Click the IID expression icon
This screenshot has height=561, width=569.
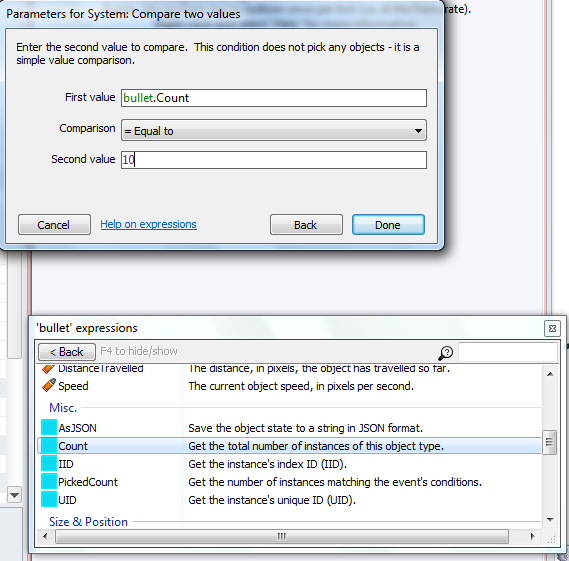49,463
